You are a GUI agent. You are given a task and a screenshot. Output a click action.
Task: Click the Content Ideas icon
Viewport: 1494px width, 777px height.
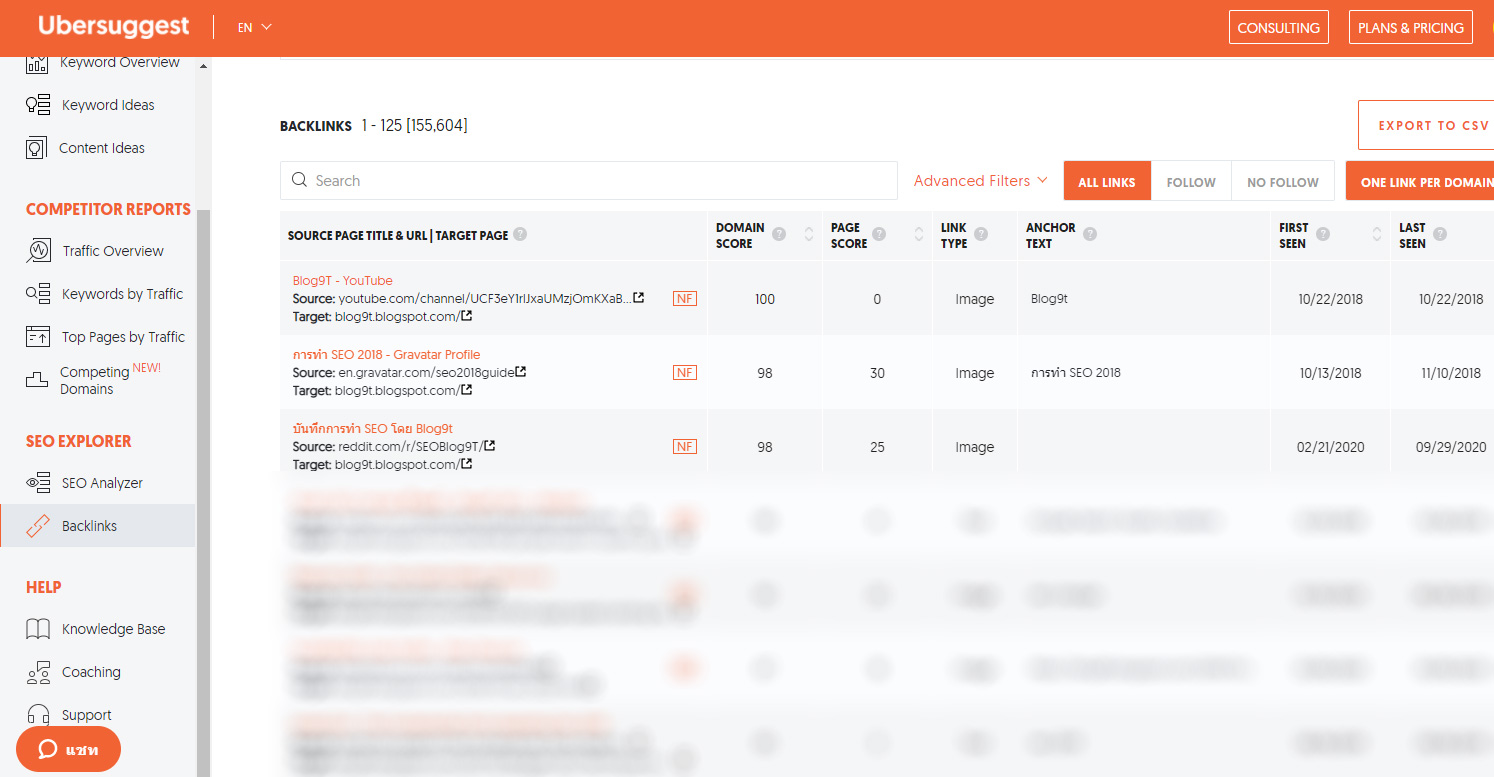click(37, 148)
